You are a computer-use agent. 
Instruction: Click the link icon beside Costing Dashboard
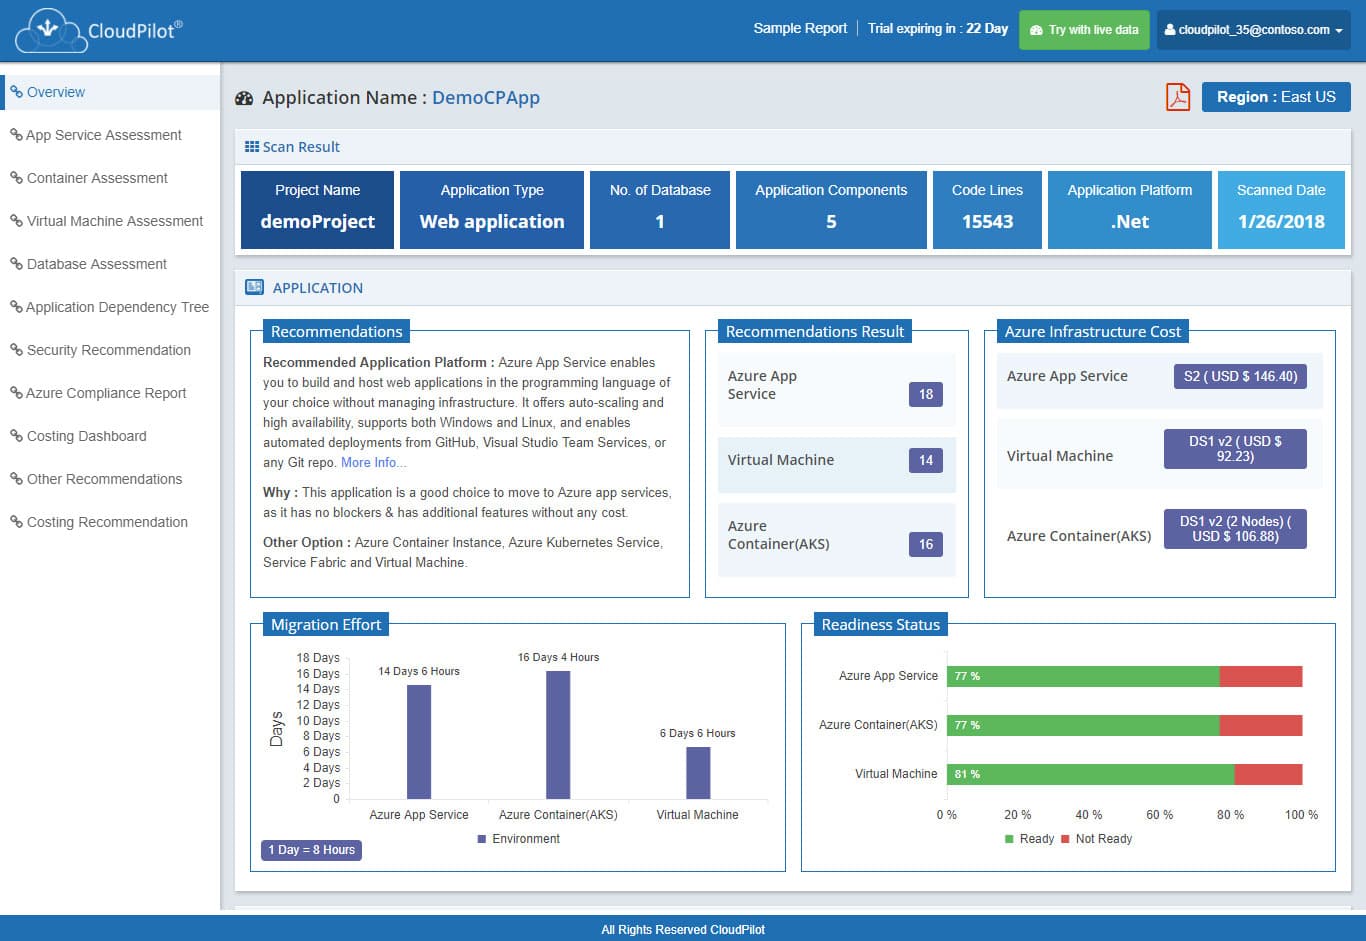point(16,436)
